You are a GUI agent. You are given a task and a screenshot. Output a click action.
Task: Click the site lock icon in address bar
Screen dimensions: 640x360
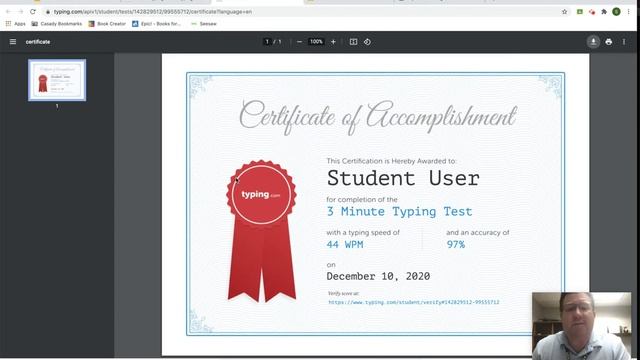pyautogui.click(x=48, y=11)
